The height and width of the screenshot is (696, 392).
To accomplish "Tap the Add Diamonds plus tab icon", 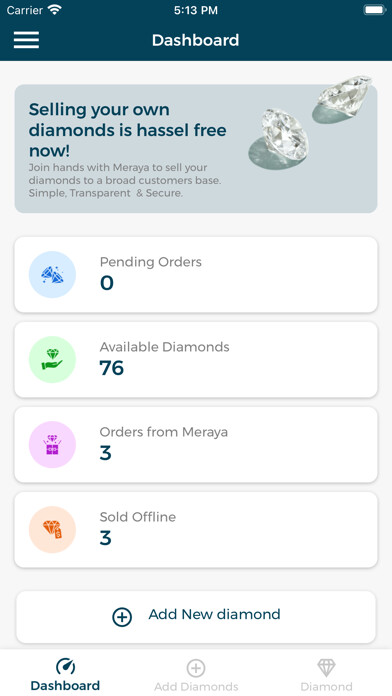I will pos(196,668).
